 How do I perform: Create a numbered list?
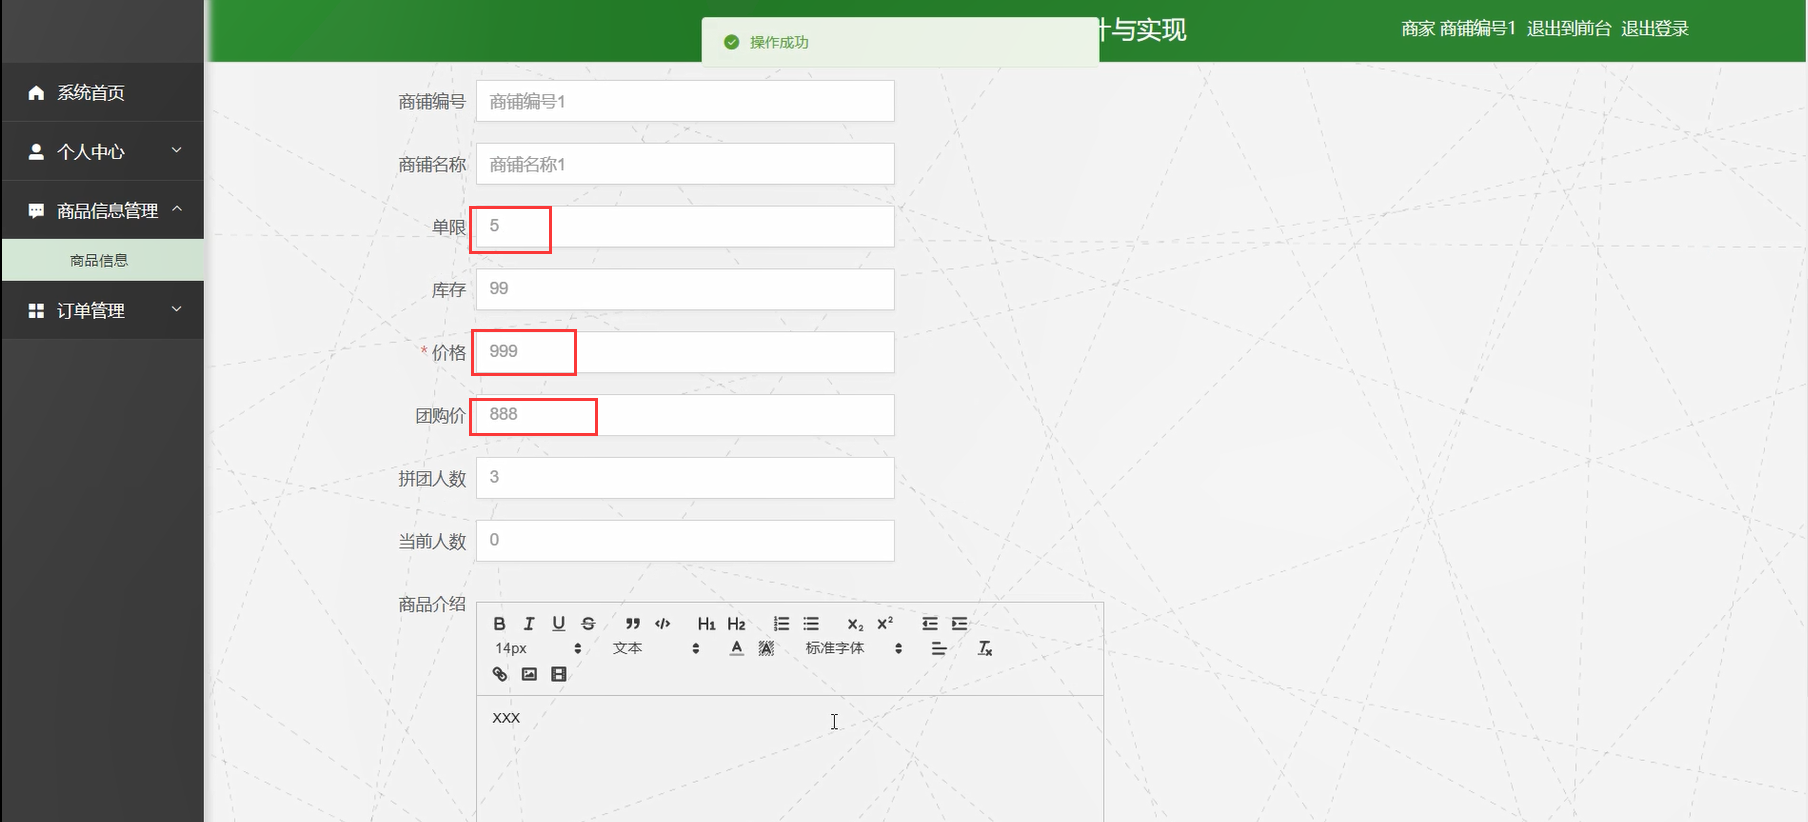781,623
